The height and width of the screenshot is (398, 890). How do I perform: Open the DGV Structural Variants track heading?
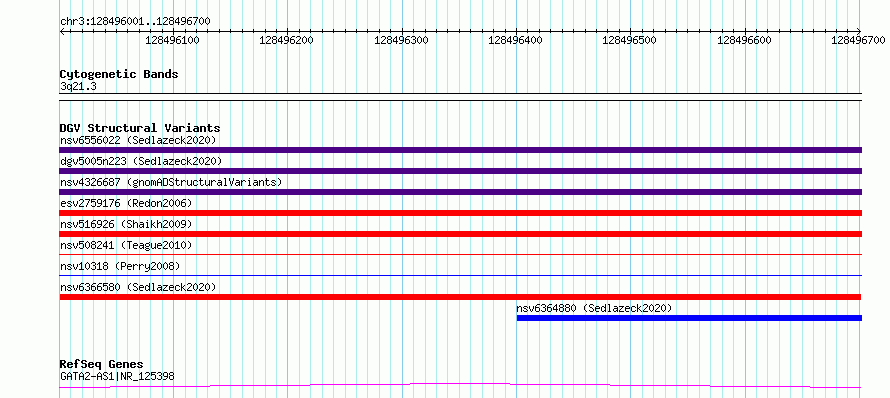[140, 128]
